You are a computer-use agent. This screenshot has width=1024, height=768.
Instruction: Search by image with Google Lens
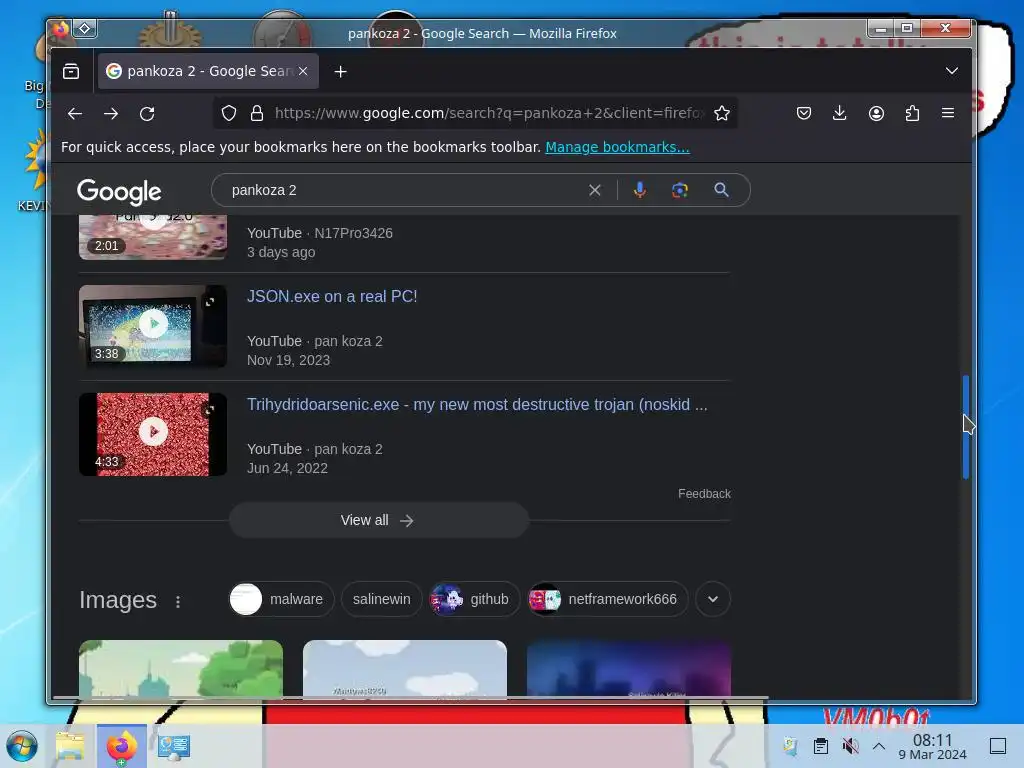tap(680, 190)
